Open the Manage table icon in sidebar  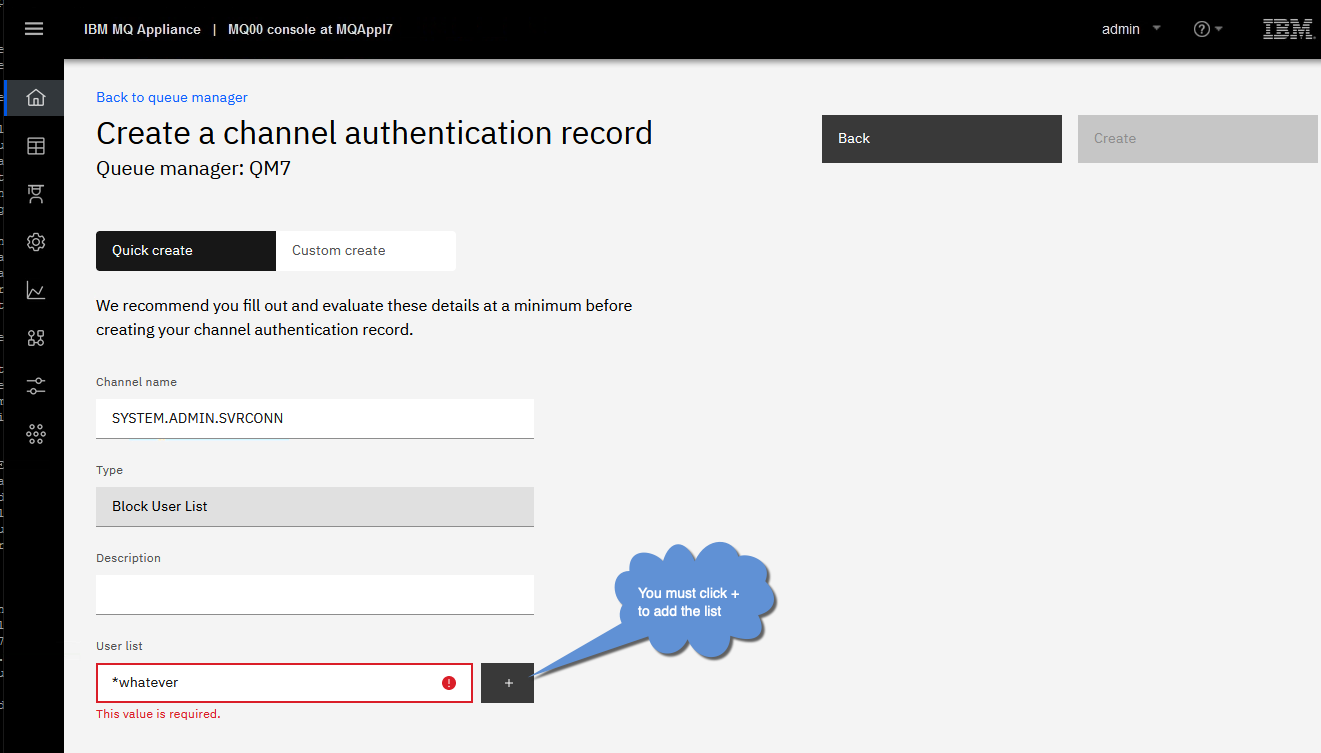[36, 146]
